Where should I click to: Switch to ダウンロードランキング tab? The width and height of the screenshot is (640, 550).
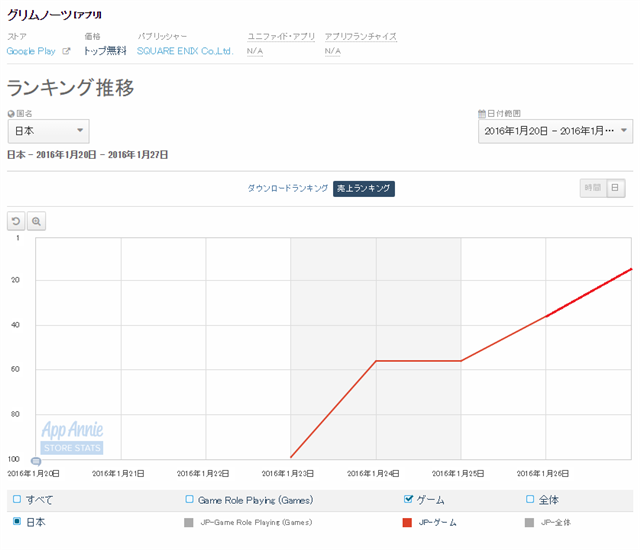(287, 188)
